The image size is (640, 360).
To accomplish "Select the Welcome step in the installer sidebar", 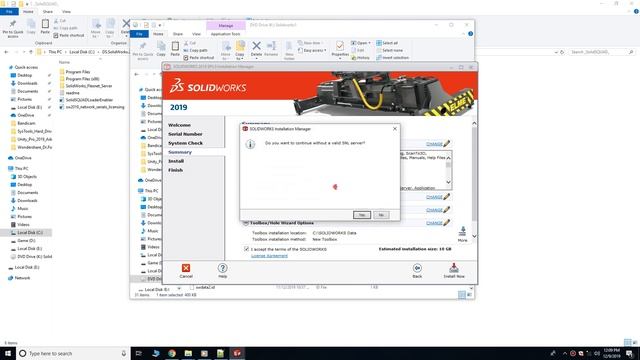I will click(x=180, y=125).
